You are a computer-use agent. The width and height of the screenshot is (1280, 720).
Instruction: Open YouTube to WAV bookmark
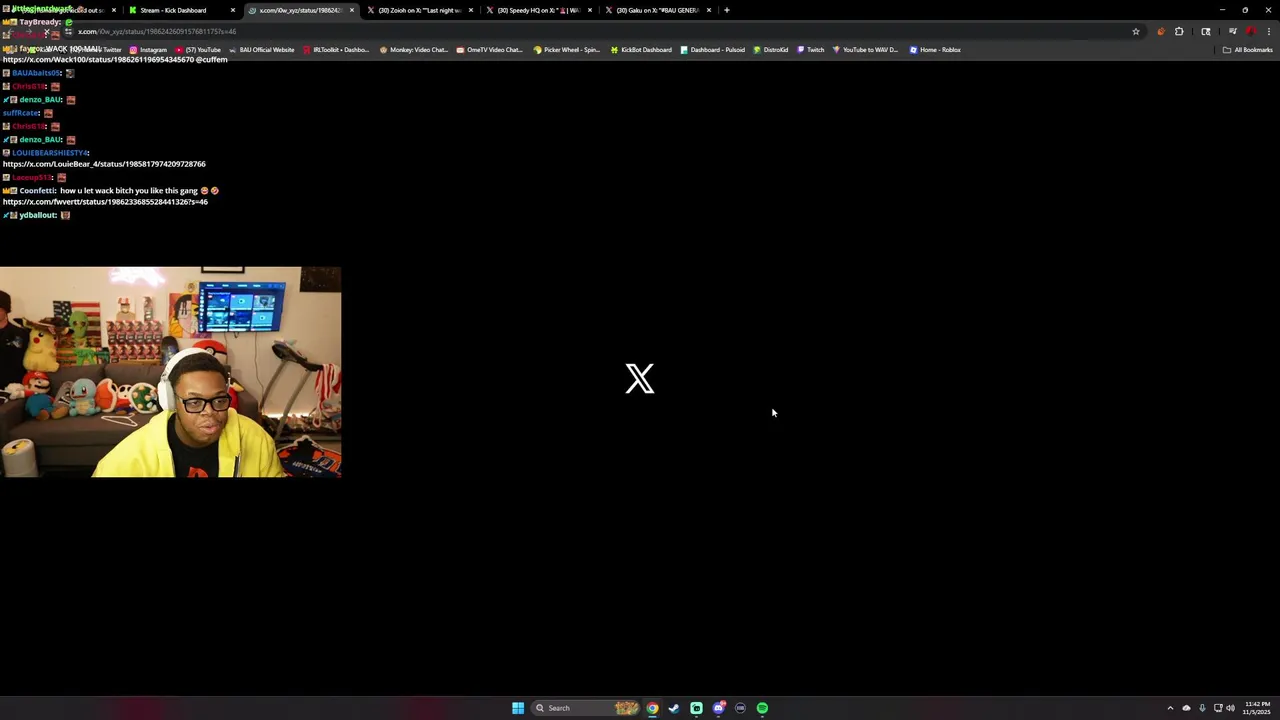tap(865, 49)
